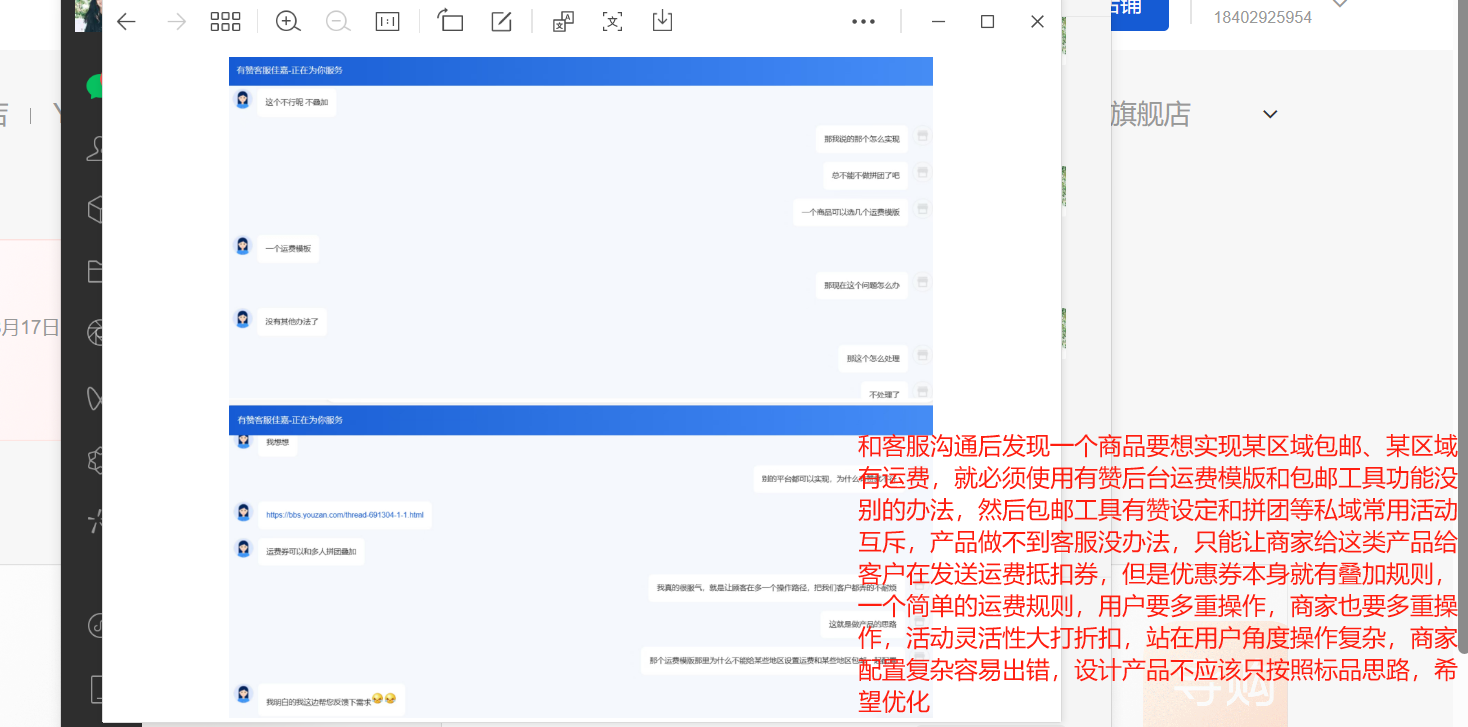Screen dimensions: 1468x727
Task: Click the message 总不能不做拼团了吧
Action: coord(865,175)
